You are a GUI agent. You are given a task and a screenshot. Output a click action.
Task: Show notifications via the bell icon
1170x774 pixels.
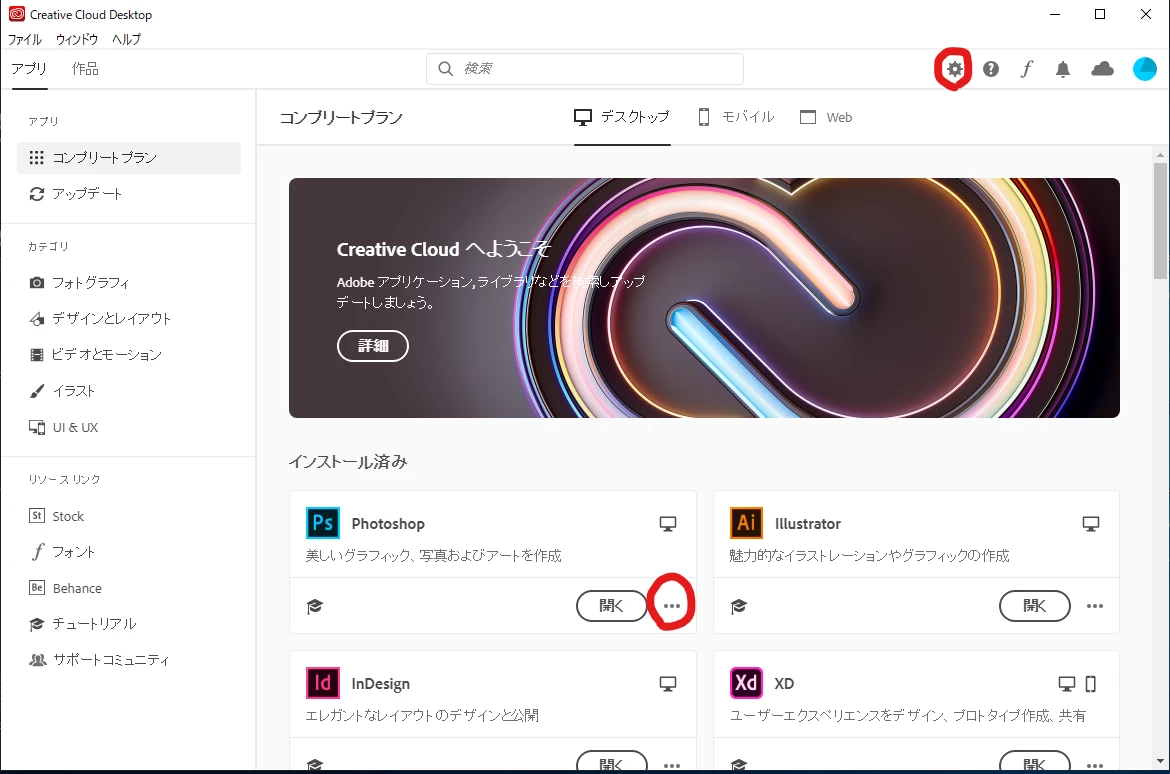pos(1063,69)
